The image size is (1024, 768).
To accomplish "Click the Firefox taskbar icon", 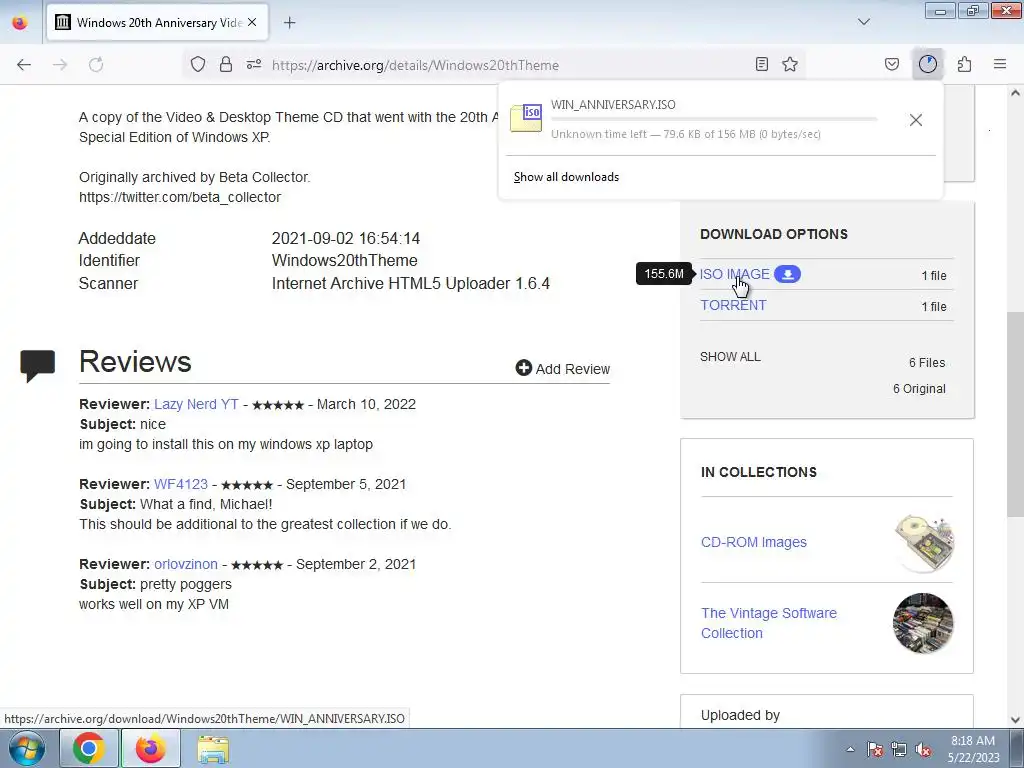I will (x=150, y=748).
